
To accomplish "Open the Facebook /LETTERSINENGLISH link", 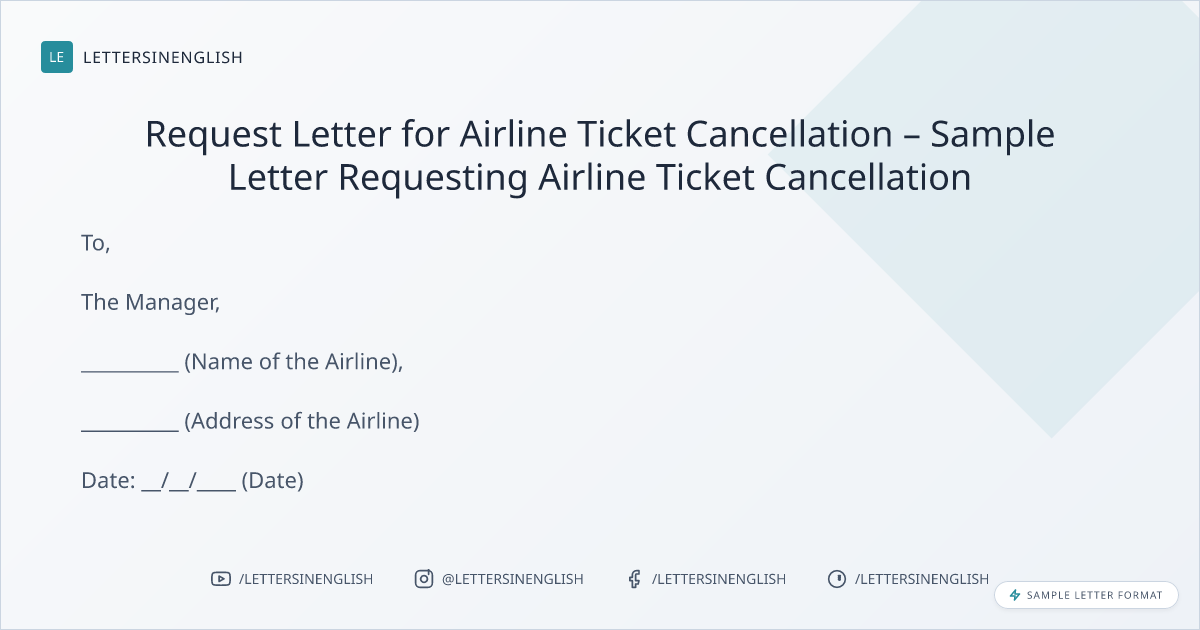I will click(x=719, y=579).
